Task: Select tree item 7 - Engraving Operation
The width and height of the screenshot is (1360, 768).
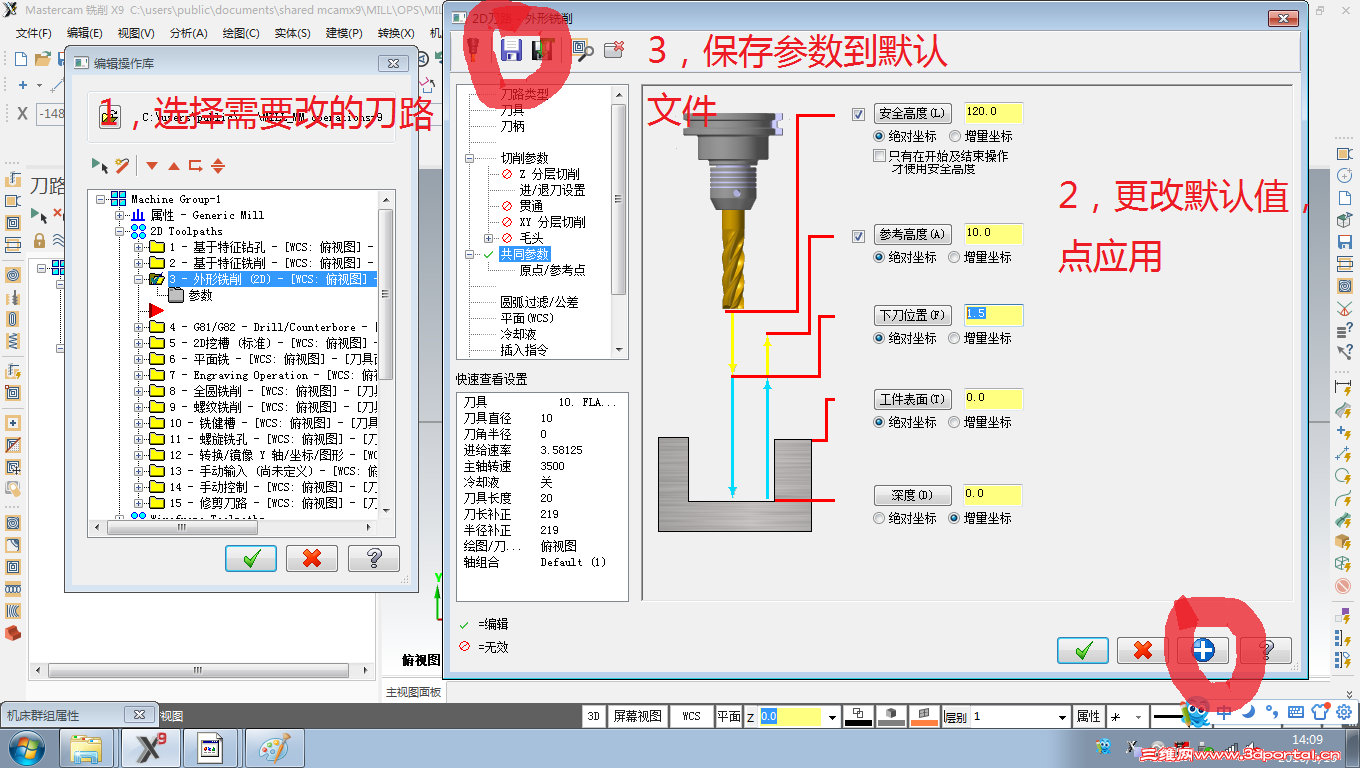Action: click(x=273, y=375)
